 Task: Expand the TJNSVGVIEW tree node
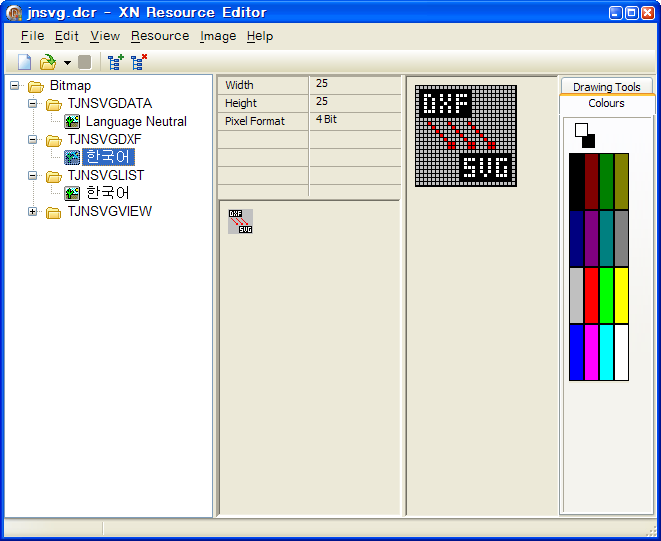tap(32, 212)
